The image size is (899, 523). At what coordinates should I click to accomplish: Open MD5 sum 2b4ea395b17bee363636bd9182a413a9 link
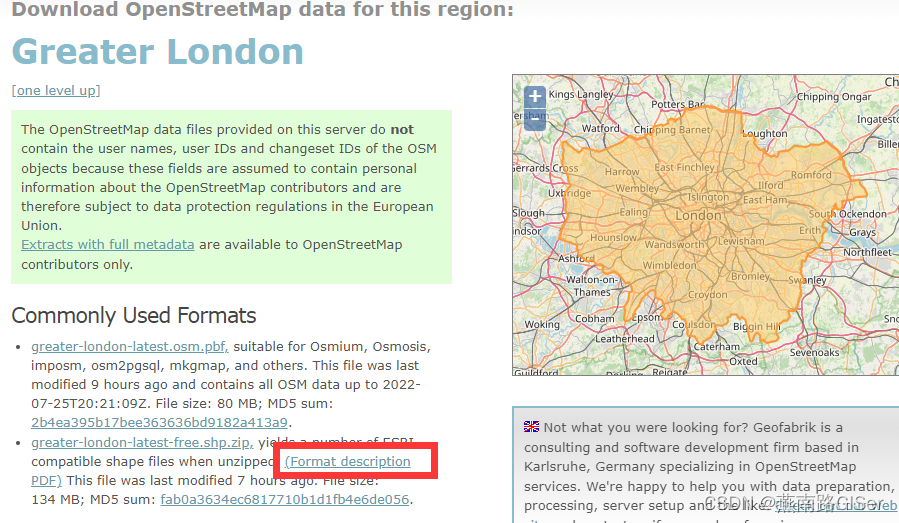pos(159,423)
